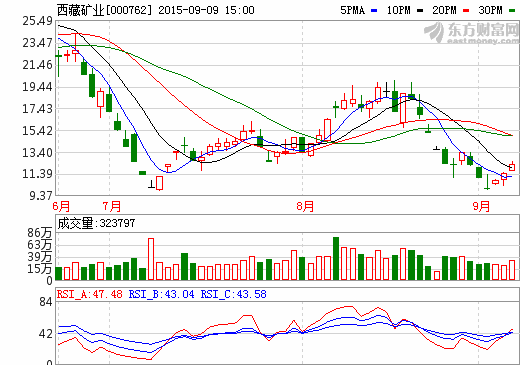Click the 9.37 price axis label
This screenshot has height=365, width=520.
point(41,196)
